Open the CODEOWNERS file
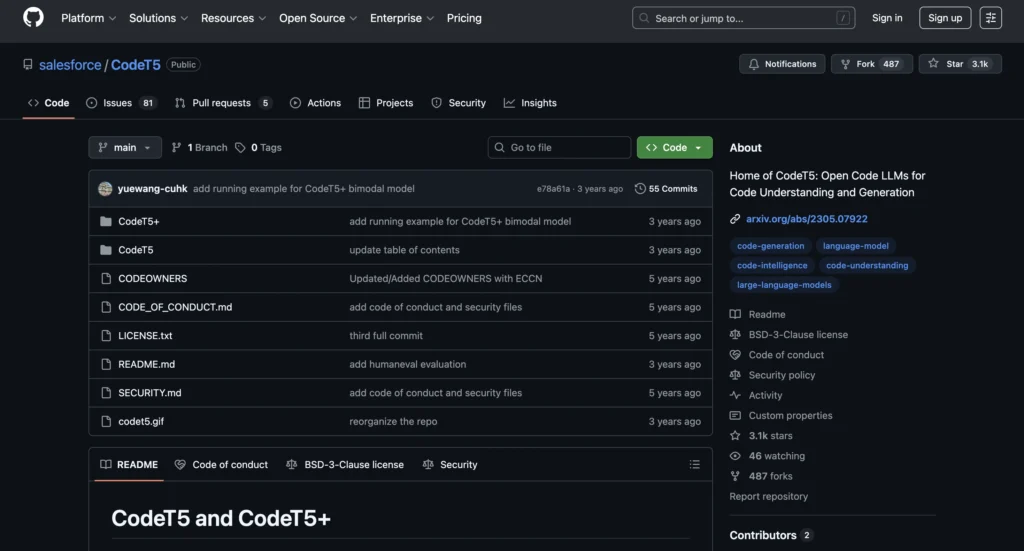The image size is (1024, 551). coord(152,279)
